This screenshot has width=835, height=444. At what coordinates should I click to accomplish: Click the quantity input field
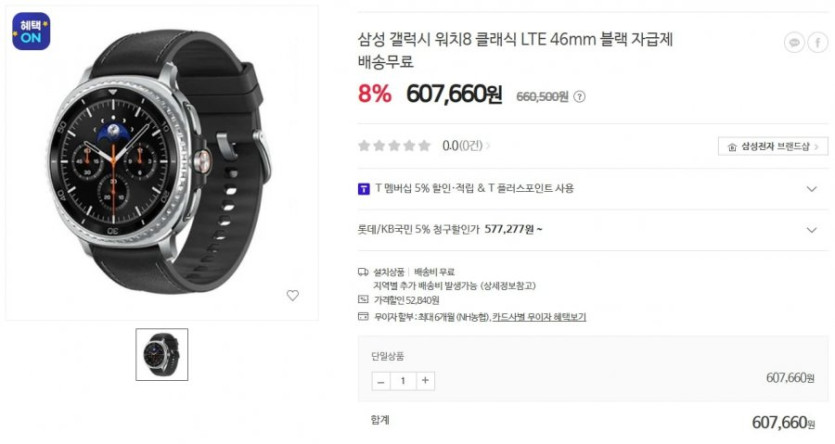pos(403,381)
